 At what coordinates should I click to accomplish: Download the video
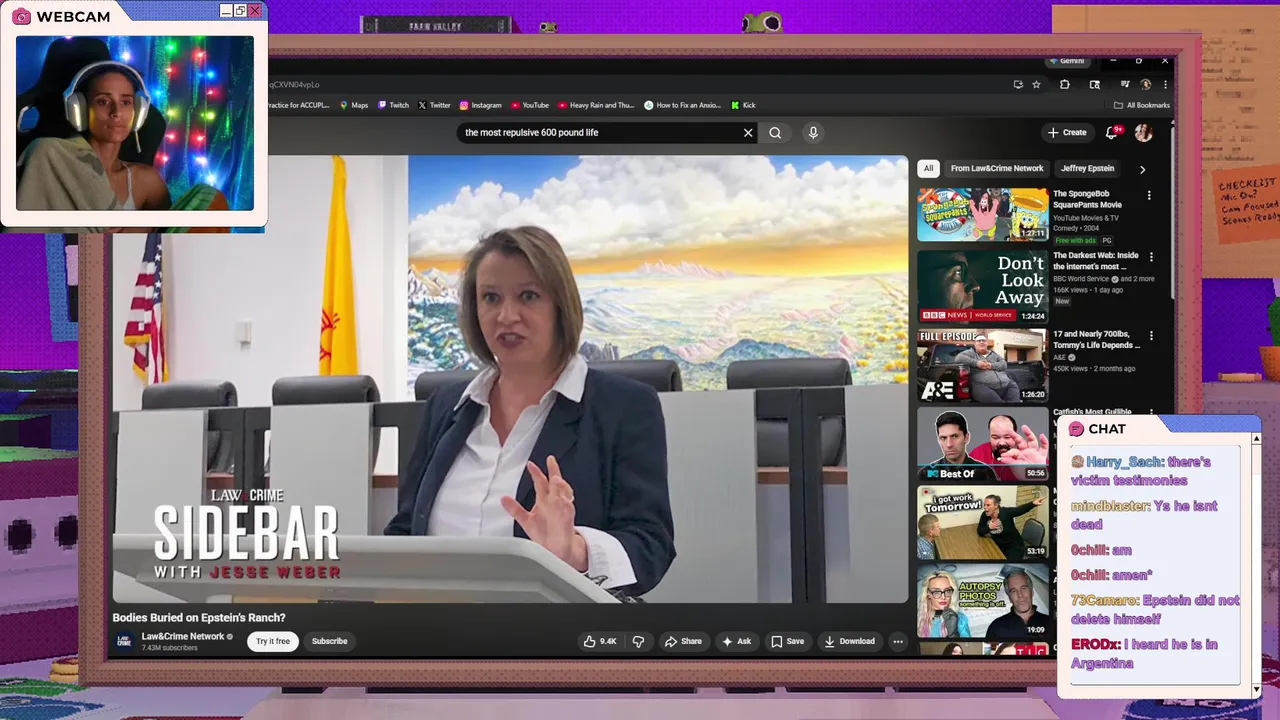(849, 641)
